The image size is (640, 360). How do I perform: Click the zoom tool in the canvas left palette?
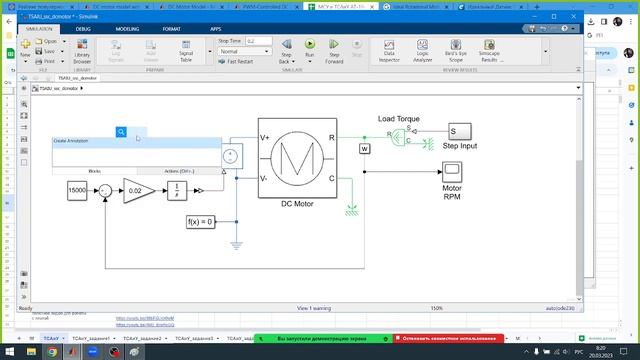[x=24, y=104]
